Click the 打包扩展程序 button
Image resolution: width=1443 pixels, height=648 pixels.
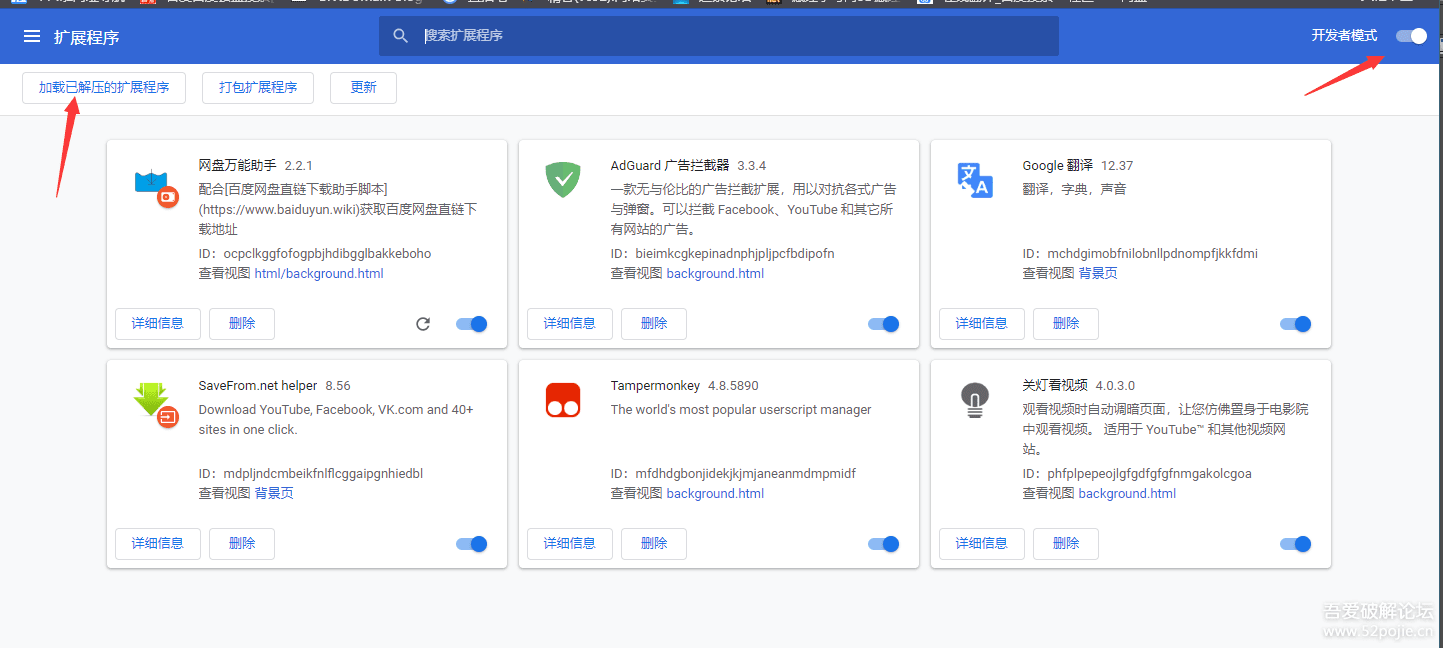[258, 88]
